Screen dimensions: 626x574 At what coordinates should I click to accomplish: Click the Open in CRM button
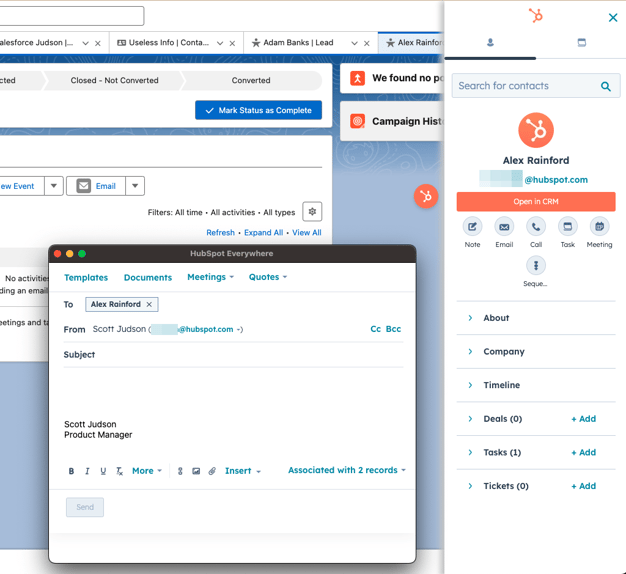[x=536, y=202]
